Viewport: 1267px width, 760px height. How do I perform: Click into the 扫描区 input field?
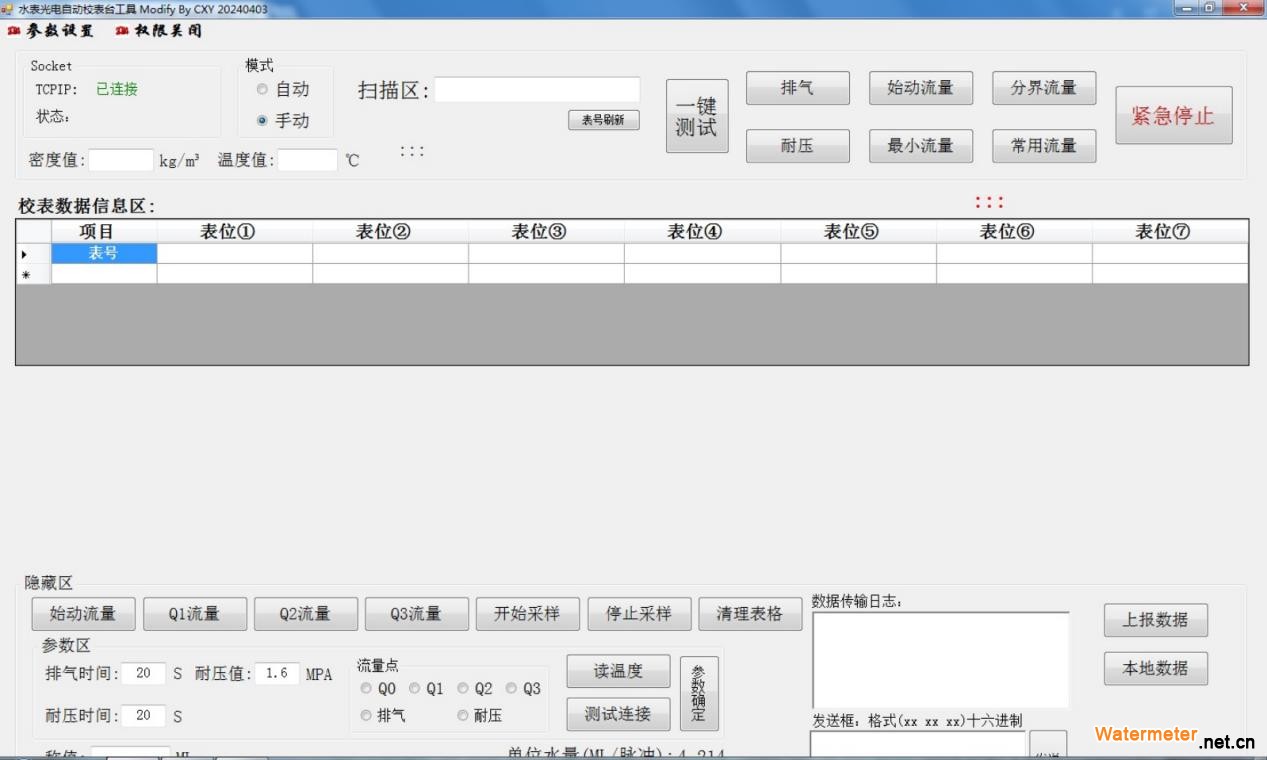tap(537, 90)
